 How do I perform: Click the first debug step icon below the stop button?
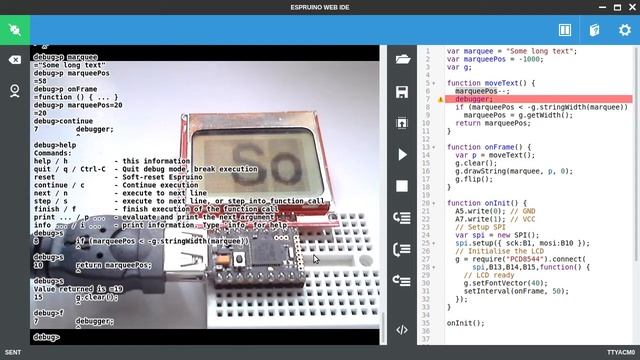(x=402, y=218)
